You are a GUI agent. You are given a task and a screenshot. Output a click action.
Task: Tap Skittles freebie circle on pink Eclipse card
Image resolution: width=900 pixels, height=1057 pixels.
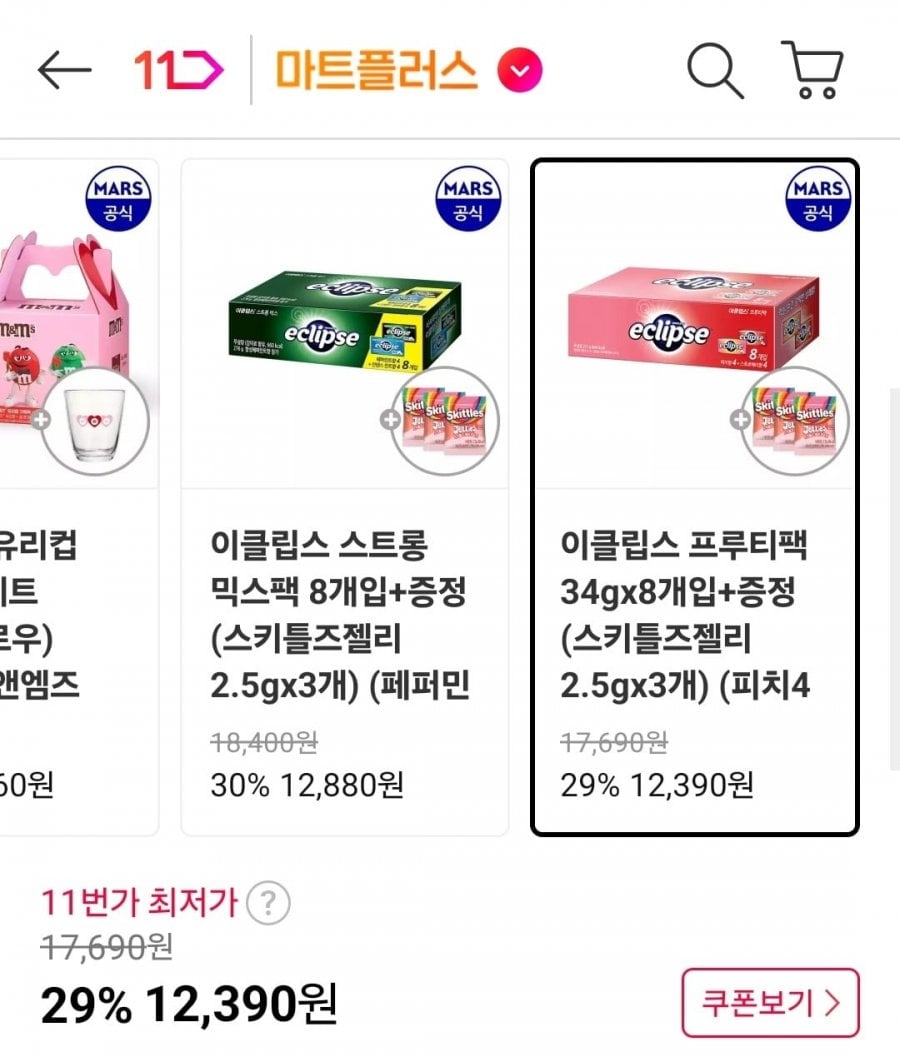794,420
